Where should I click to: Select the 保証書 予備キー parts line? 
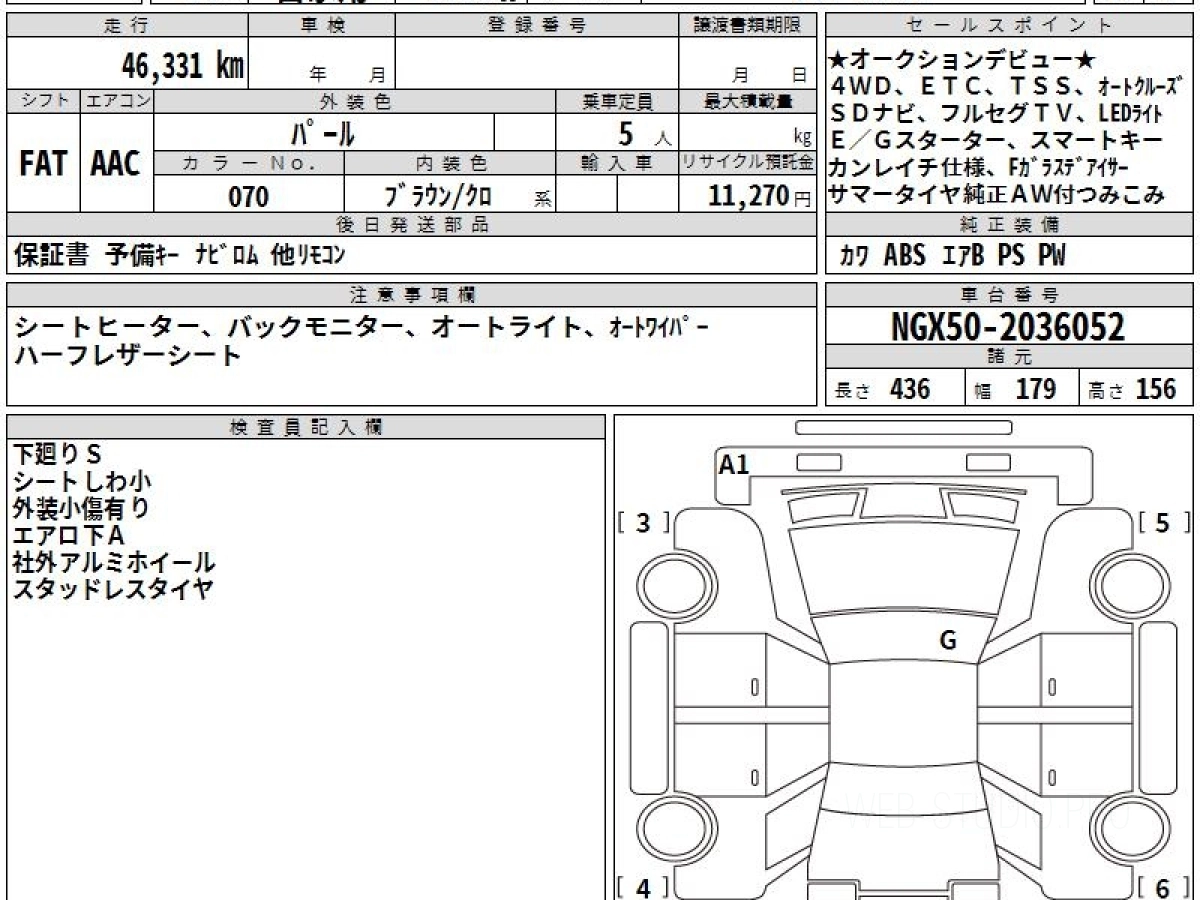[x=180, y=256]
